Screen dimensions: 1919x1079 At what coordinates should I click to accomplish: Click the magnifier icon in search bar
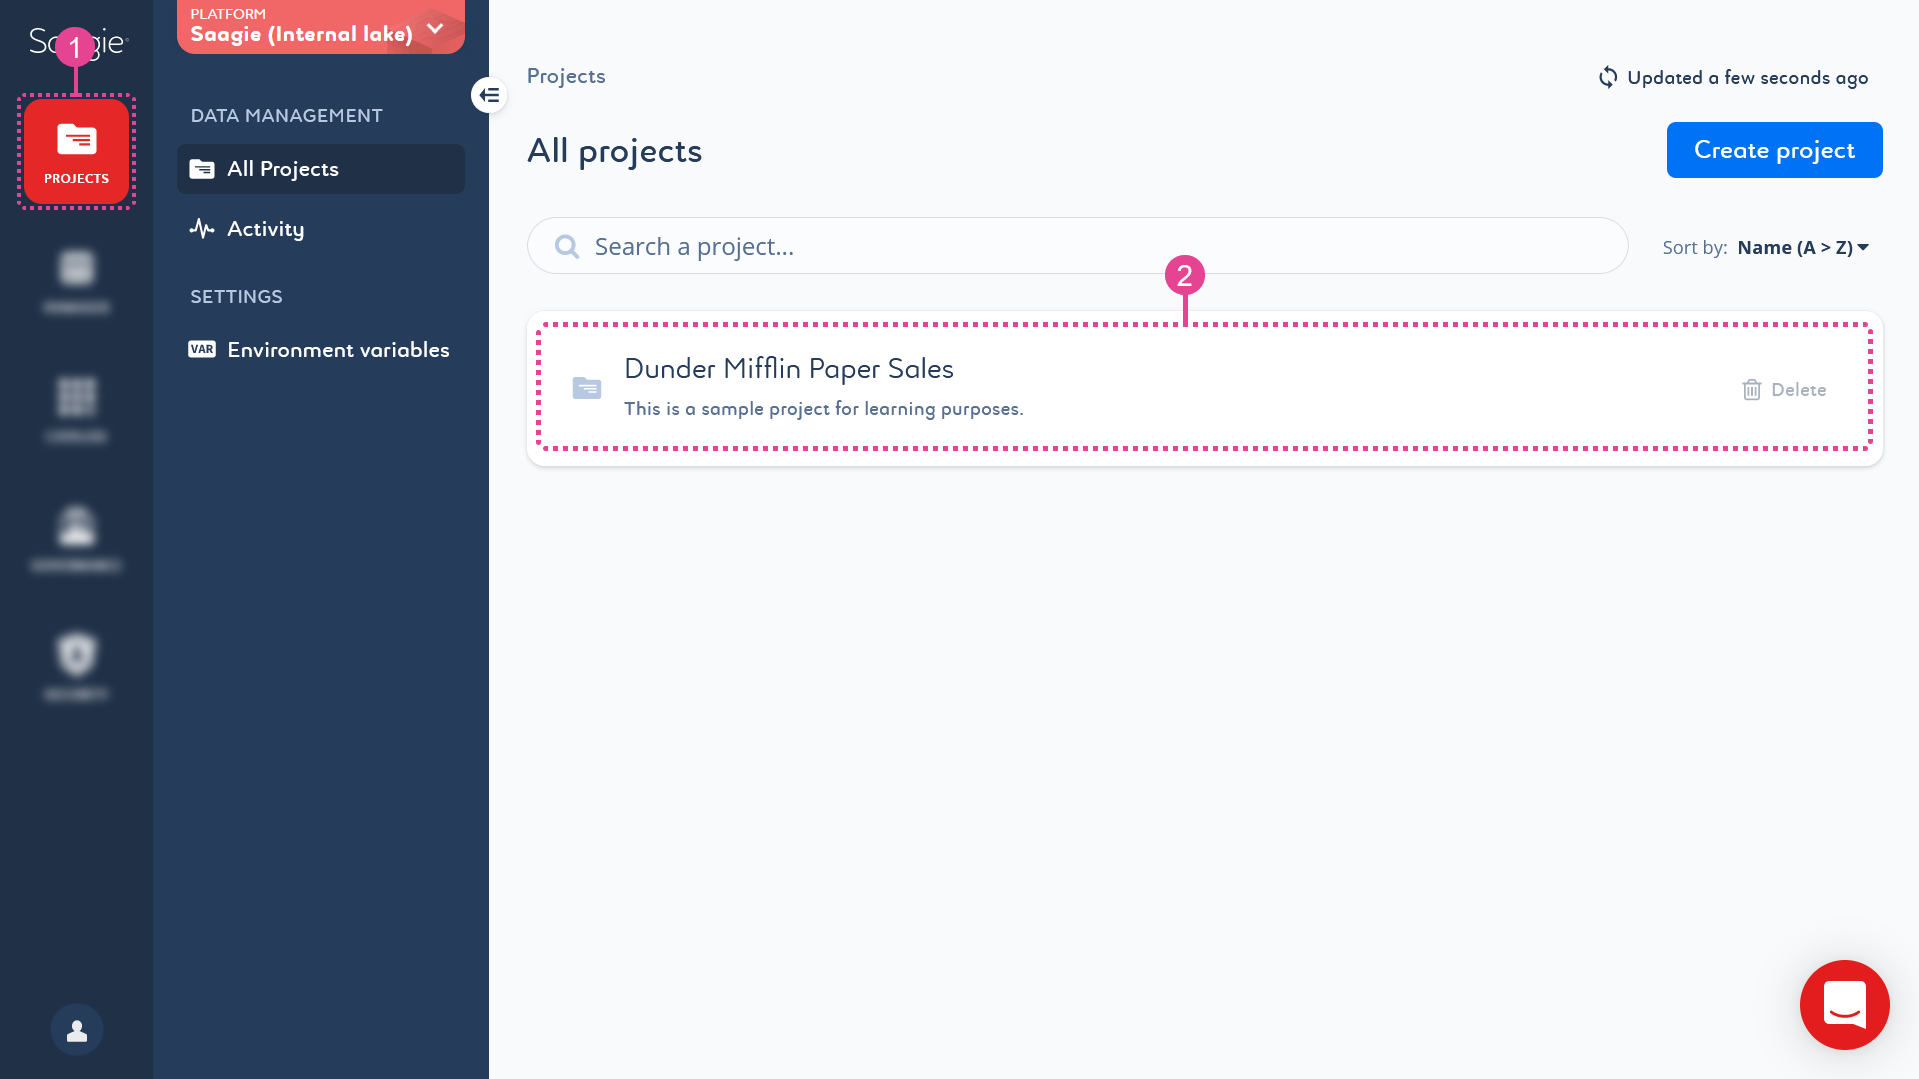pyautogui.click(x=567, y=247)
